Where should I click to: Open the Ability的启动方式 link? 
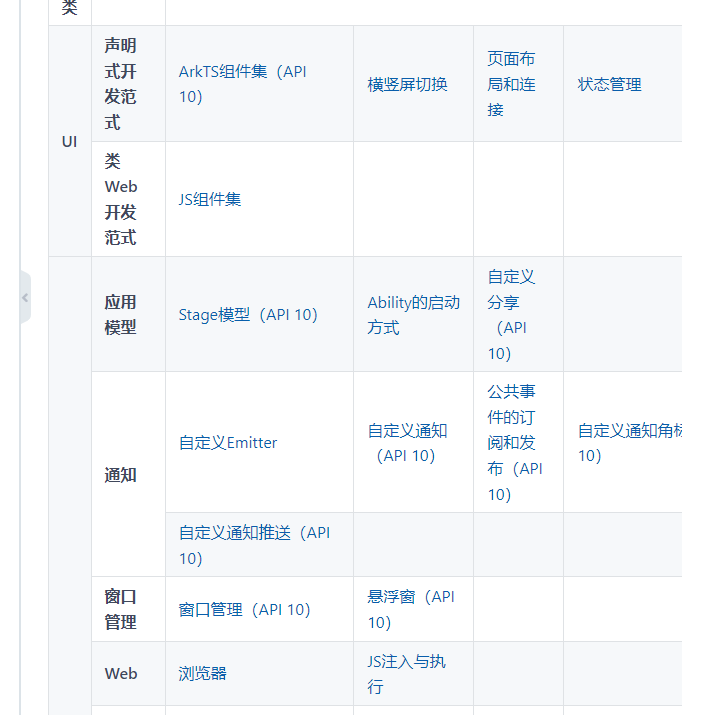coord(413,315)
